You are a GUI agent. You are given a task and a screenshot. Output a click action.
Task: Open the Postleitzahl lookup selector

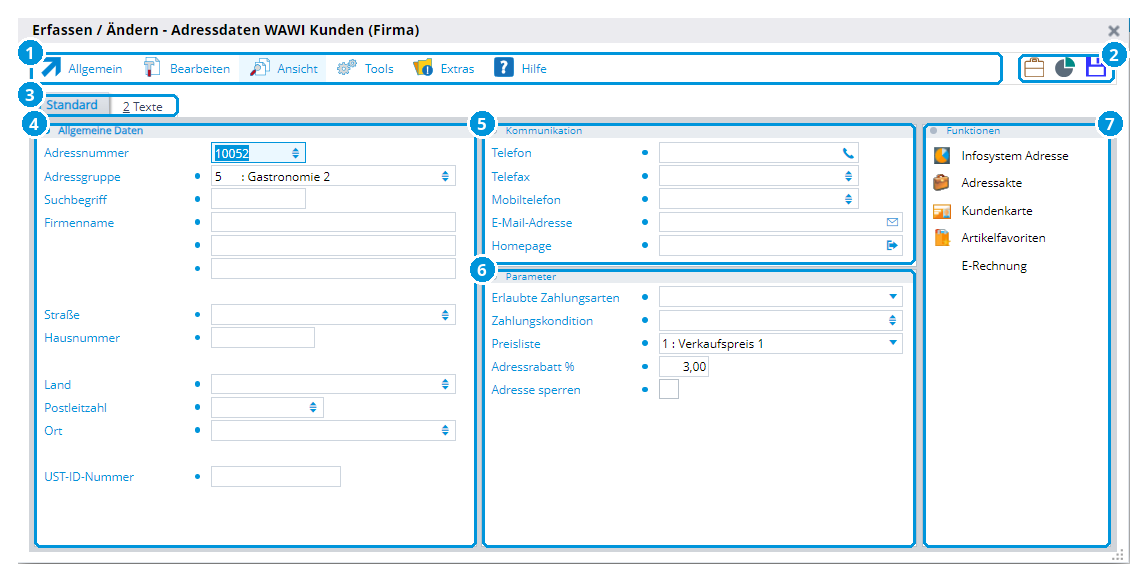pos(313,407)
